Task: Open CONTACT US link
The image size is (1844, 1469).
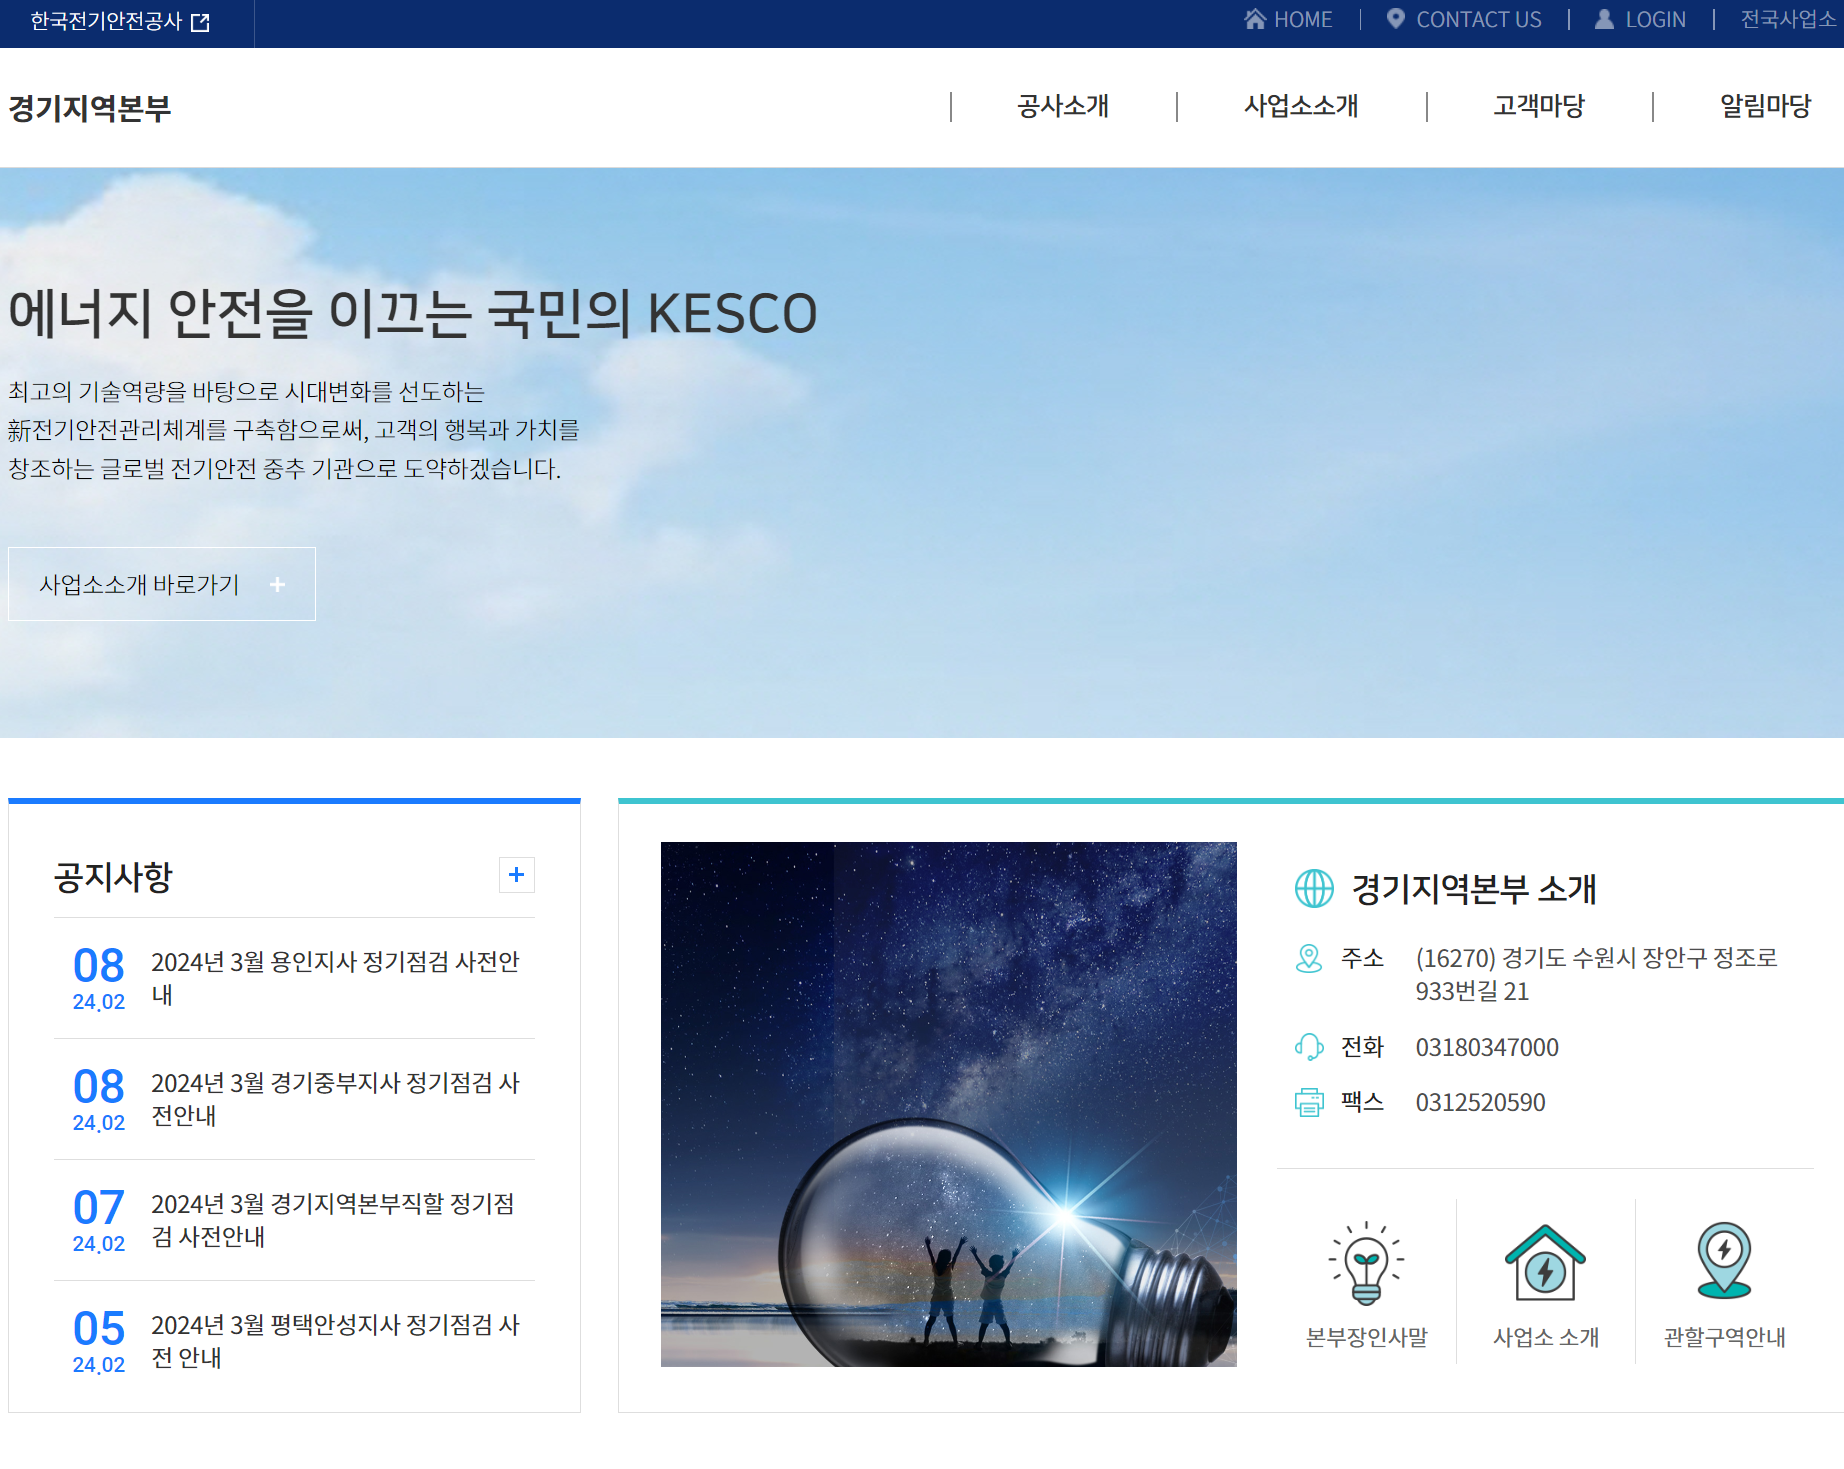Action: pos(1479,20)
